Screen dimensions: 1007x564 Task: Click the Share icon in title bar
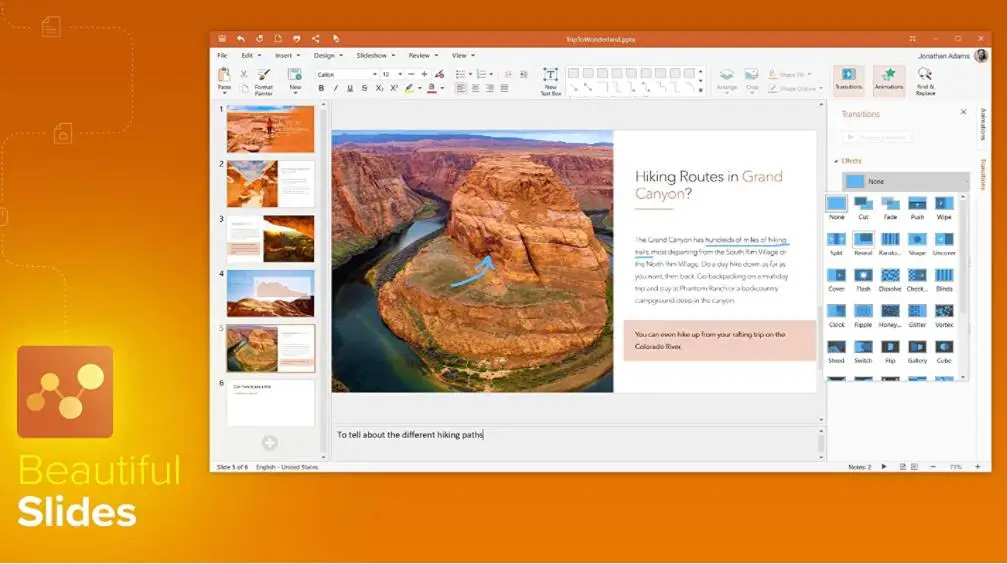point(316,39)
